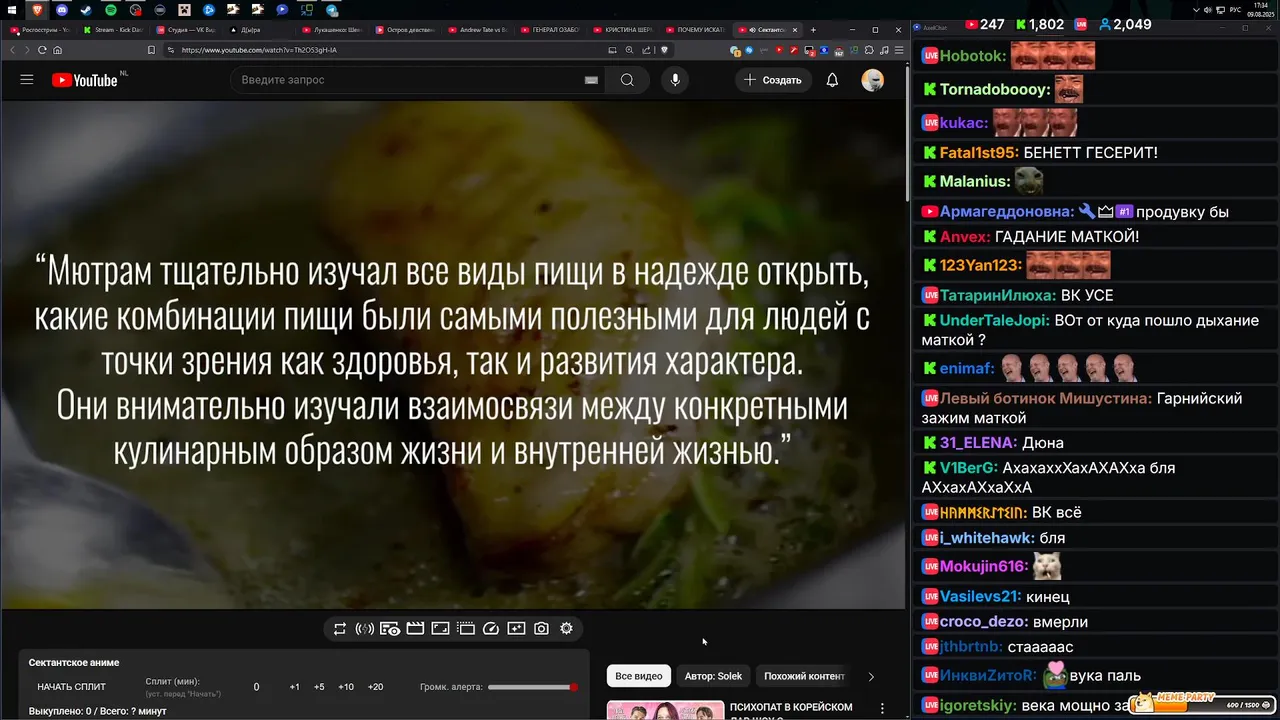Screen dimensions: 1280x720
Task: Switch to the Stream - Kick Dashboard tab
Action: pyautogui.click(x=113, y=30)
